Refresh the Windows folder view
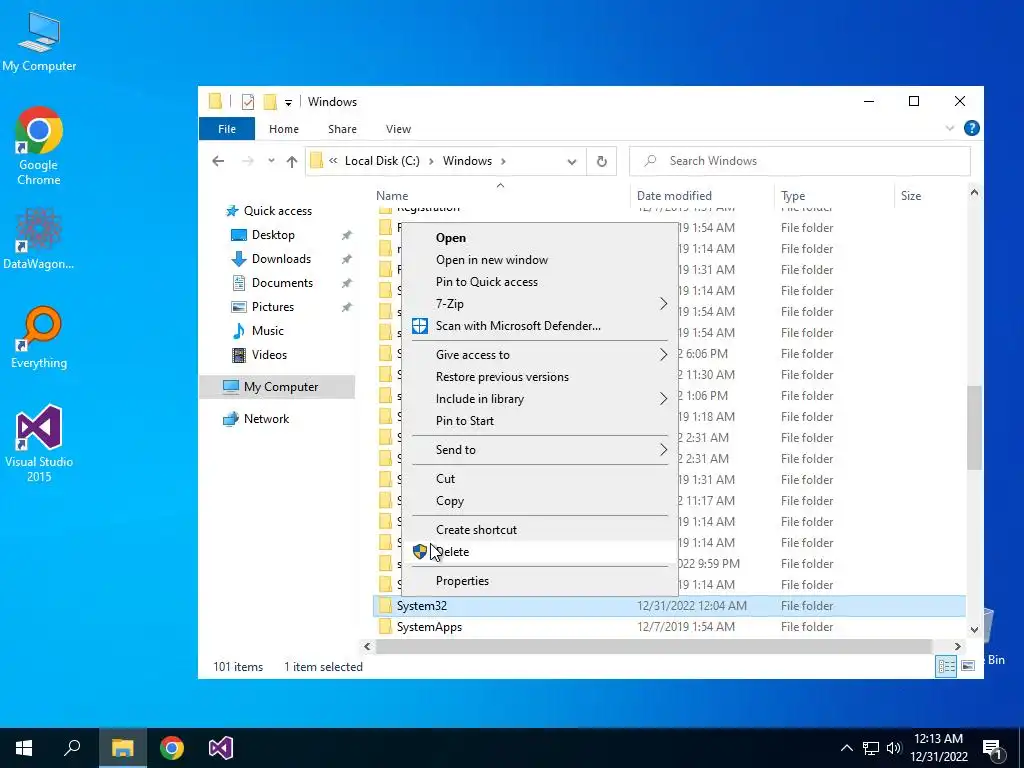Viewport: 1024px width, 768px height. point(601,161)
